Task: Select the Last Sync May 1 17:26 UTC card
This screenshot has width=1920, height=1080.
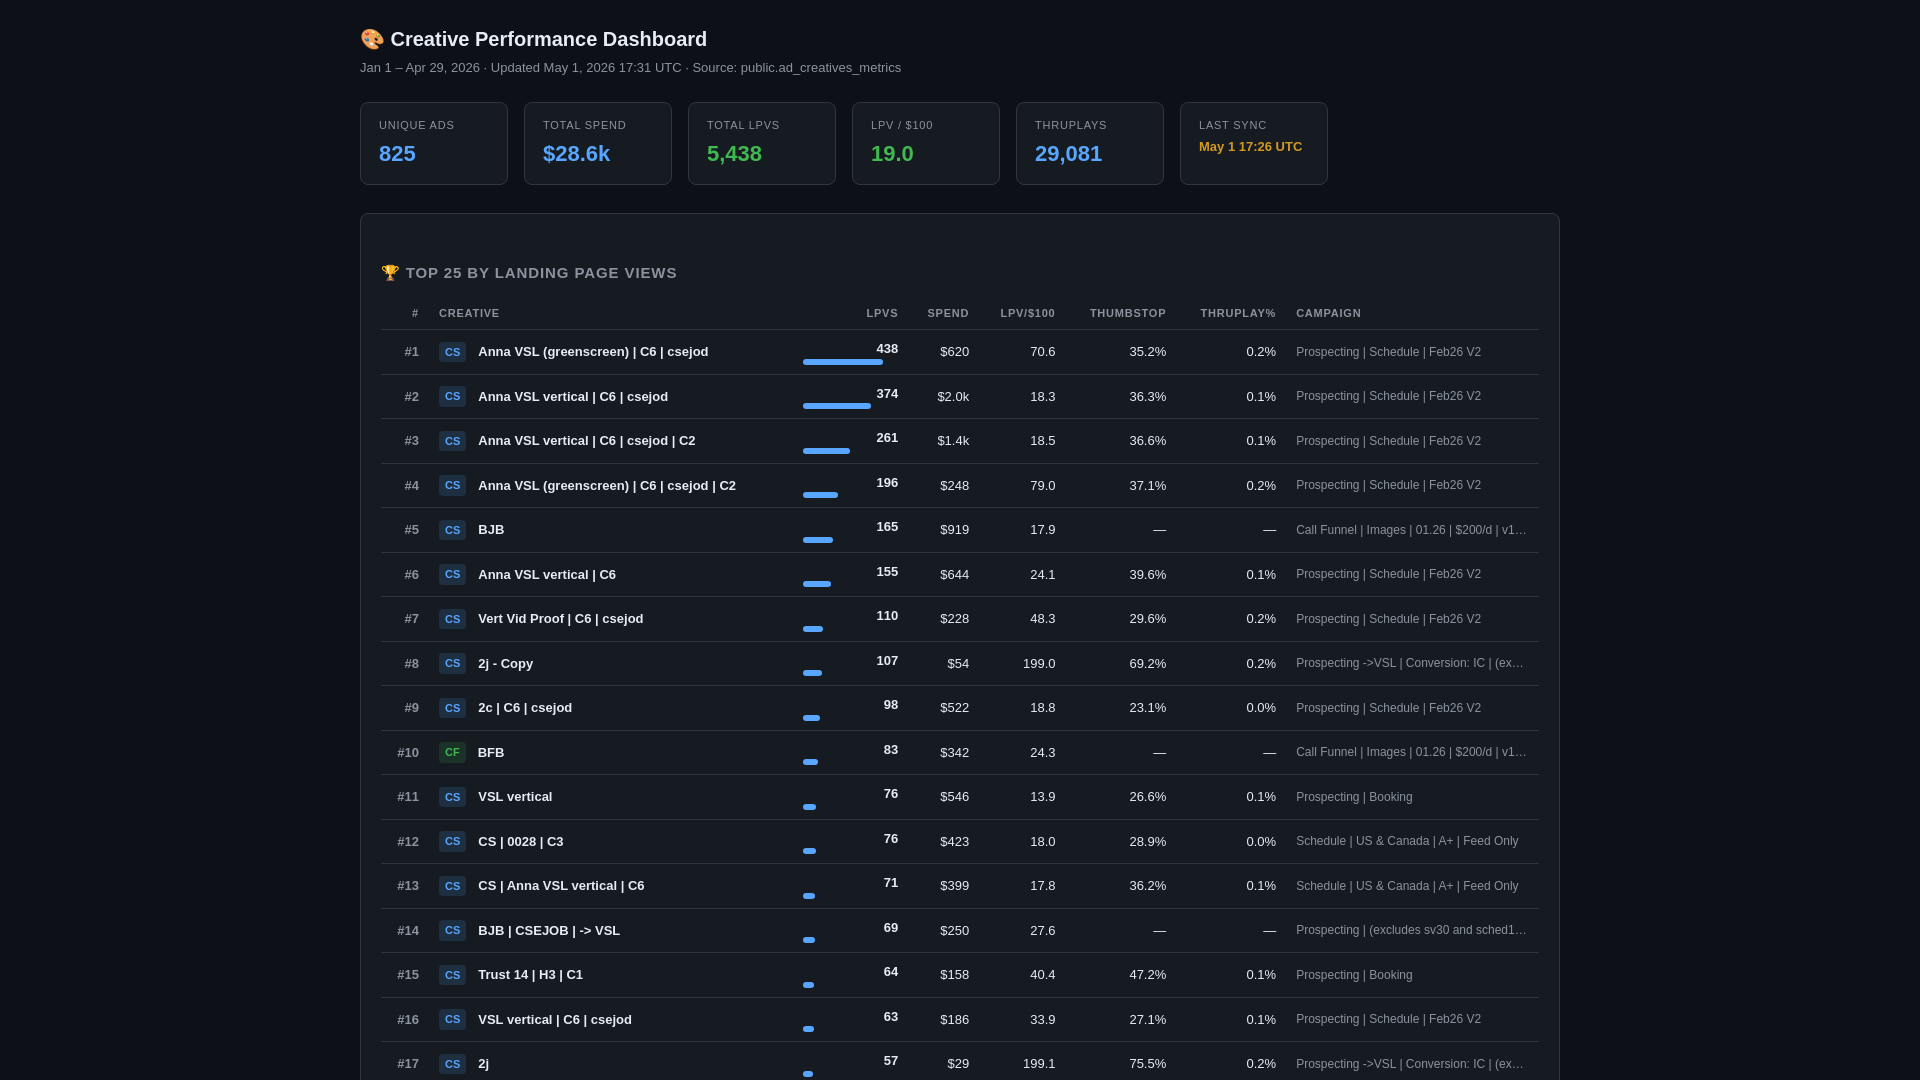Action: 1254,143
